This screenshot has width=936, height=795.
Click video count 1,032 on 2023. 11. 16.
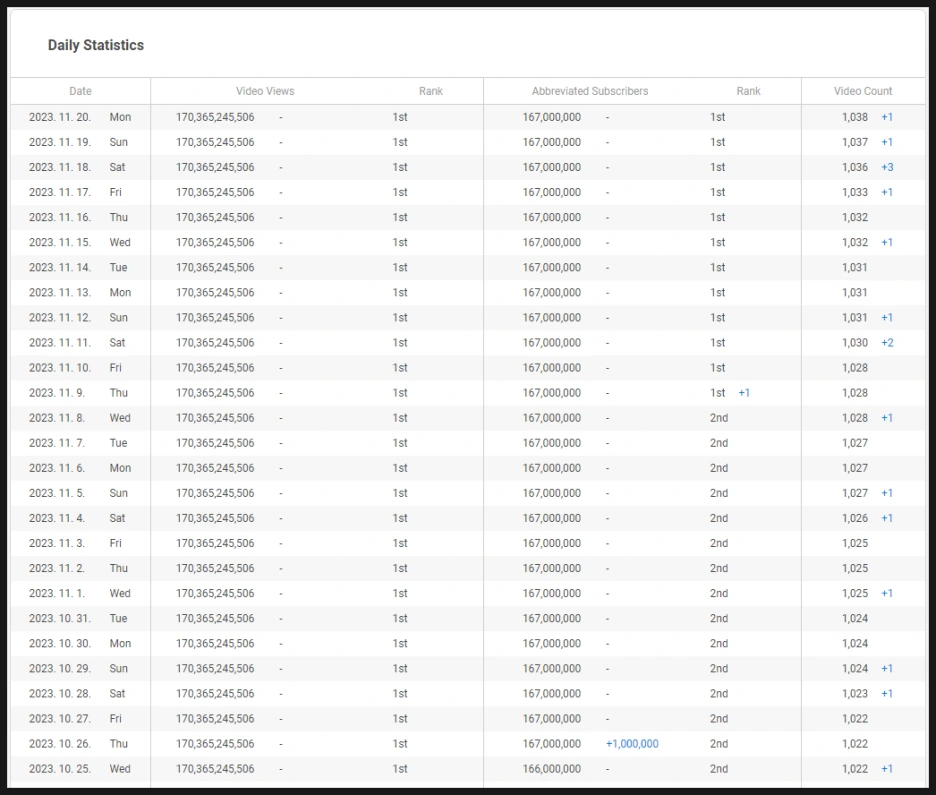pos(855,217)
